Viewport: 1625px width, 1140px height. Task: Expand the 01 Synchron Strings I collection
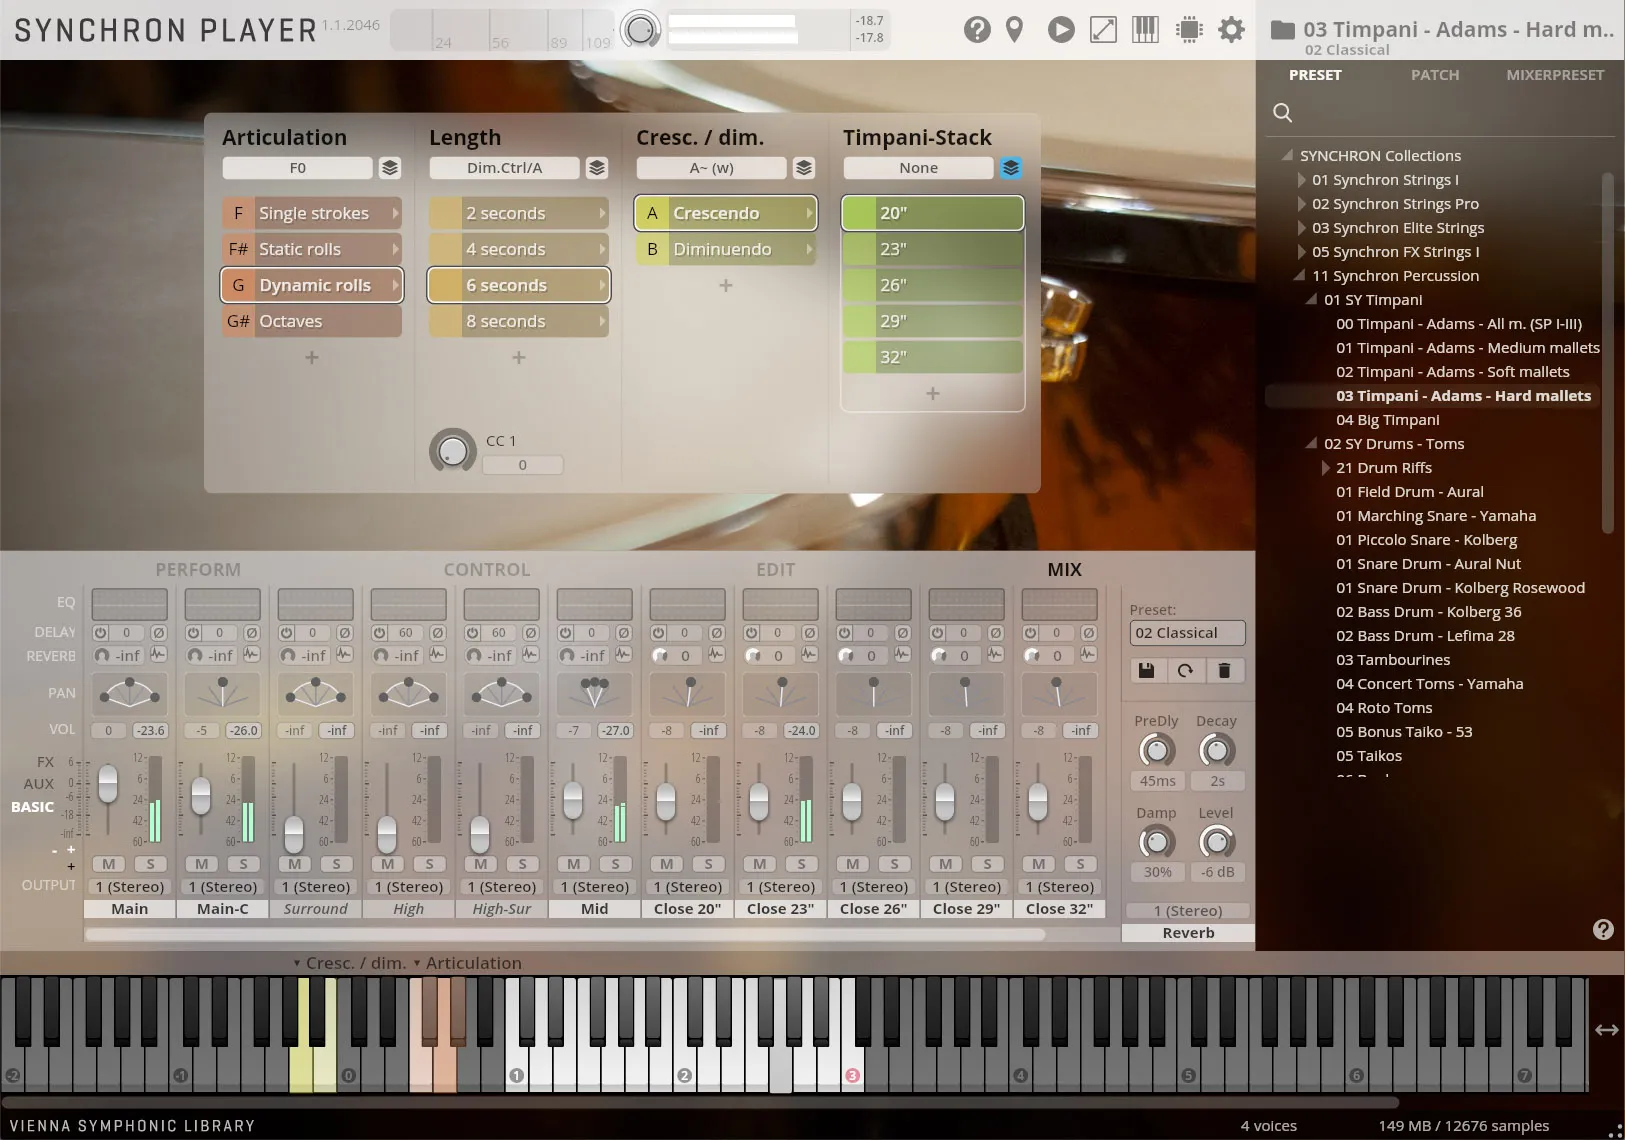[1301, 180]
